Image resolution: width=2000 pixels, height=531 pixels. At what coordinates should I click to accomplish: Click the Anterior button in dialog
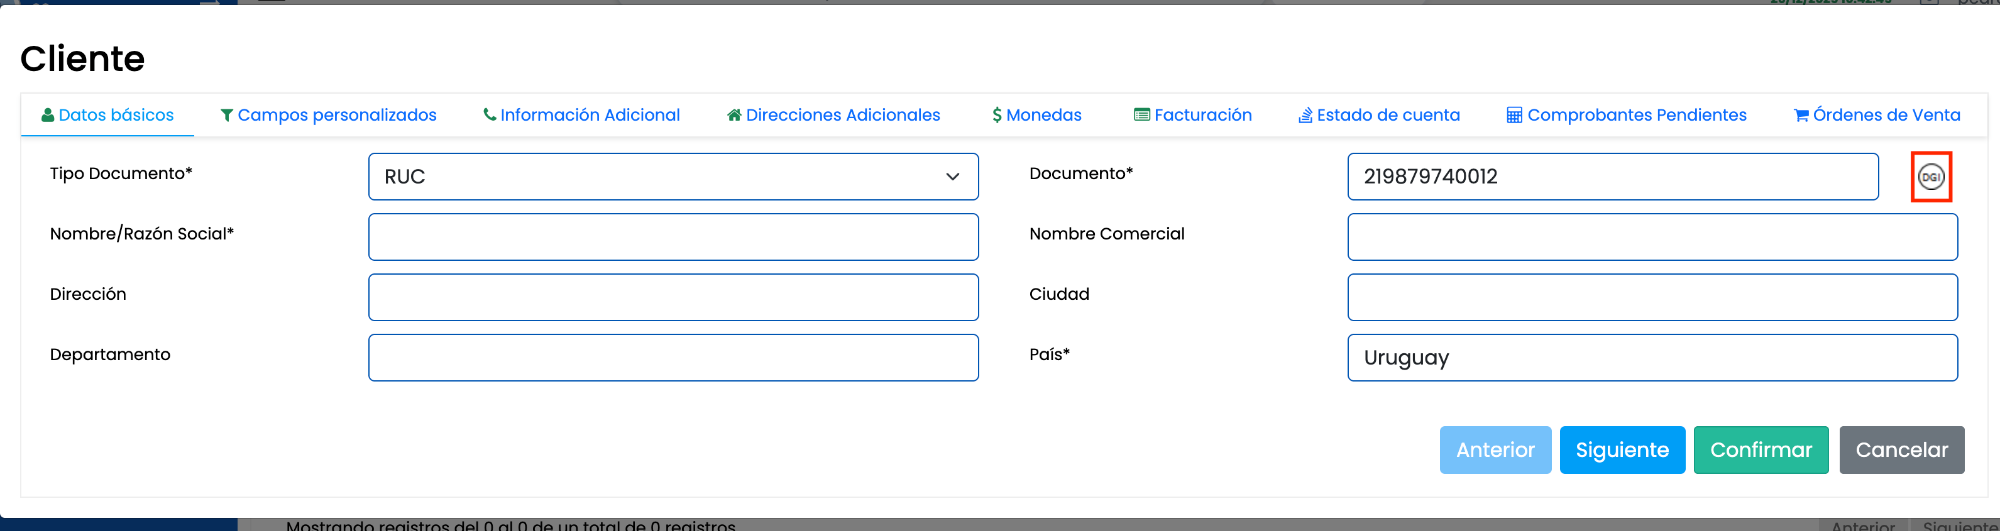(1495, 450)
